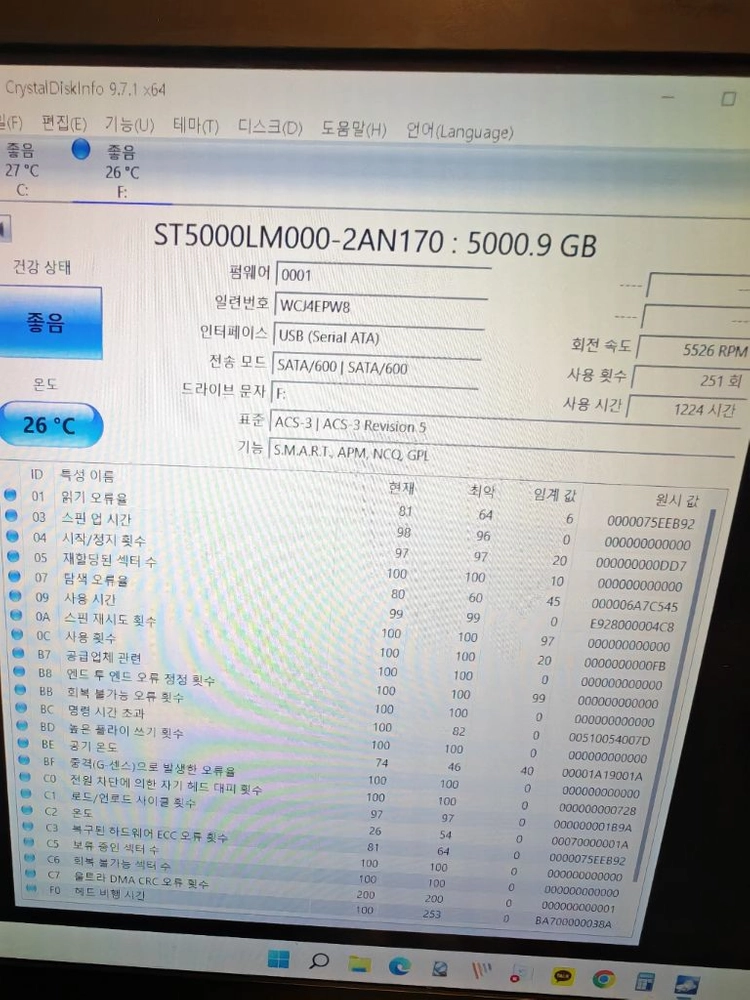Click status icon for 스핀 업 시간 row

coord(11,515)
